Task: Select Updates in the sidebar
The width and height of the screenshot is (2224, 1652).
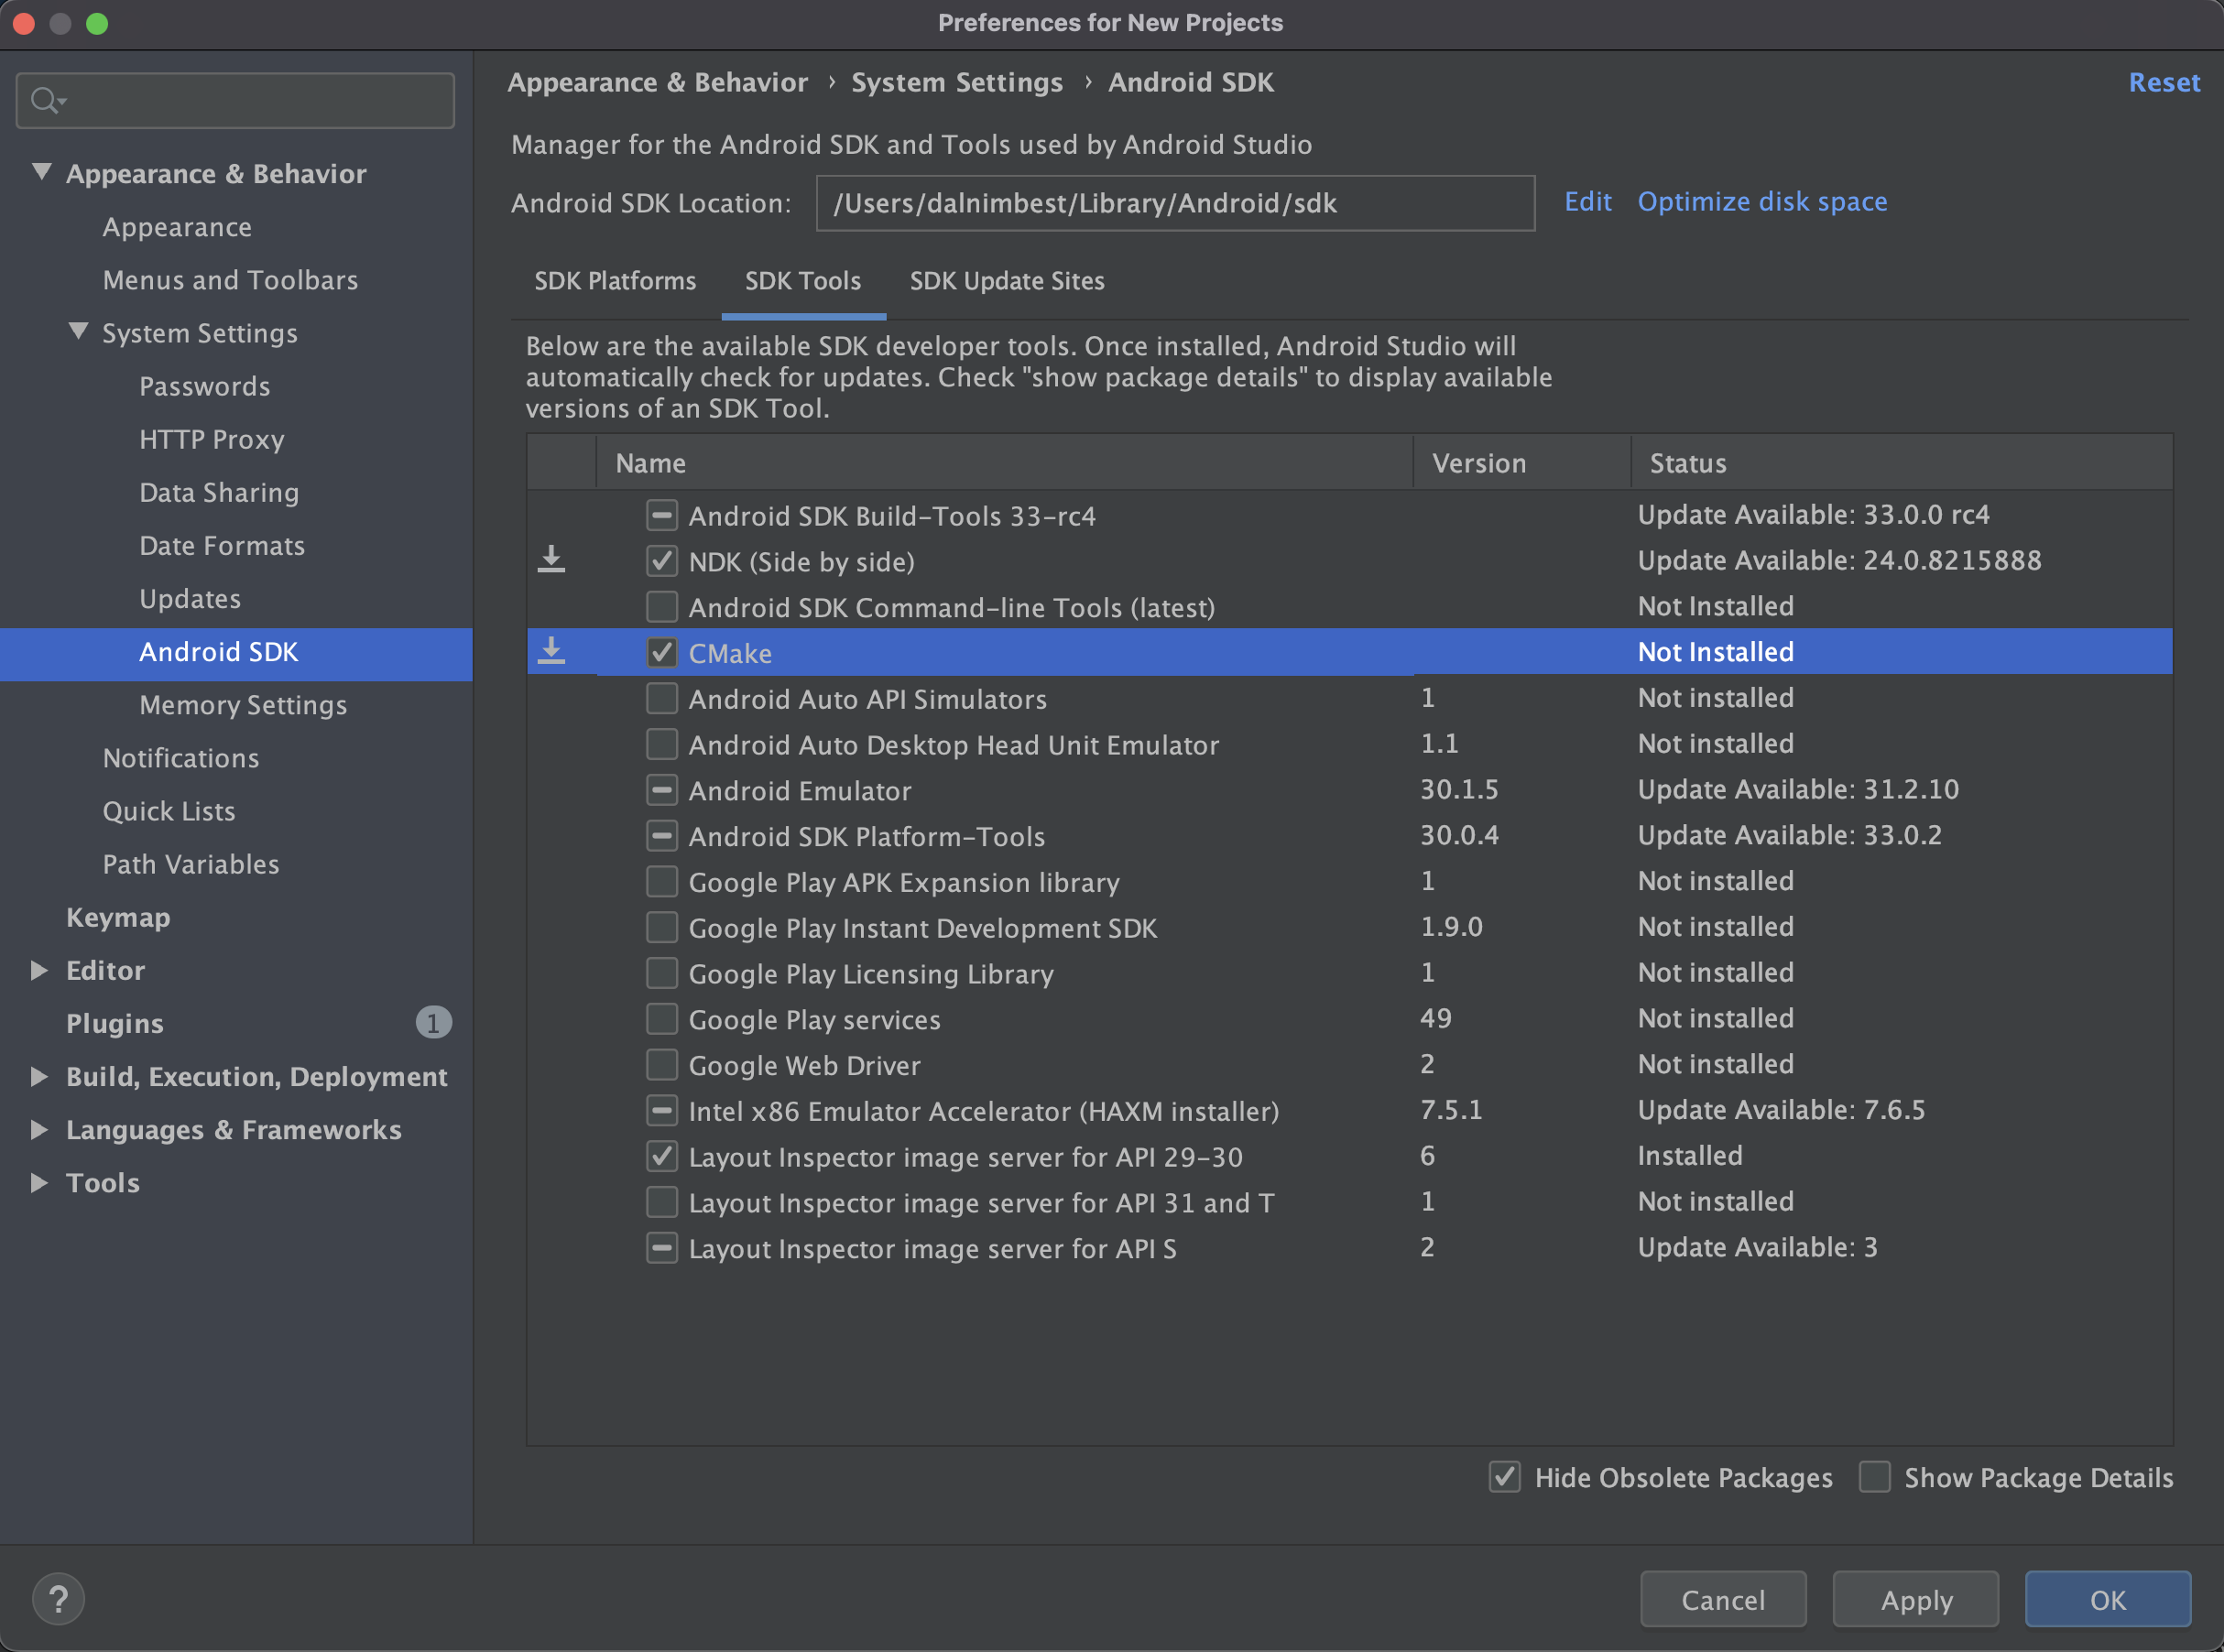Action: click(190, 598)
